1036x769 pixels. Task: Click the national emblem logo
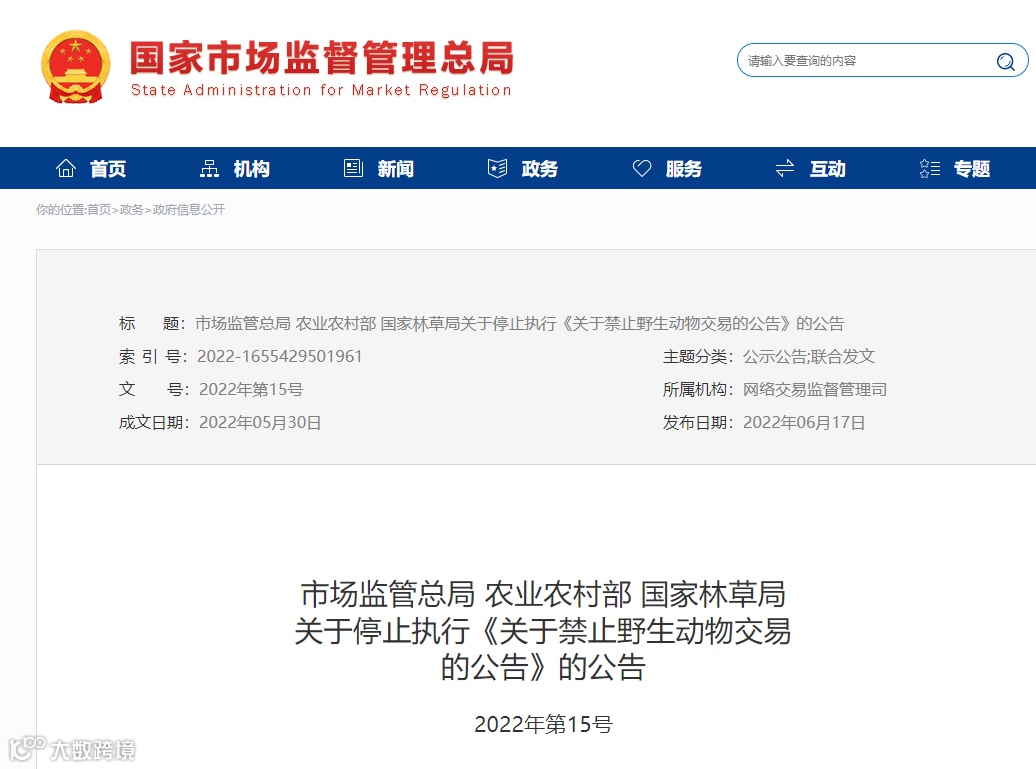(x=75, y=67)
